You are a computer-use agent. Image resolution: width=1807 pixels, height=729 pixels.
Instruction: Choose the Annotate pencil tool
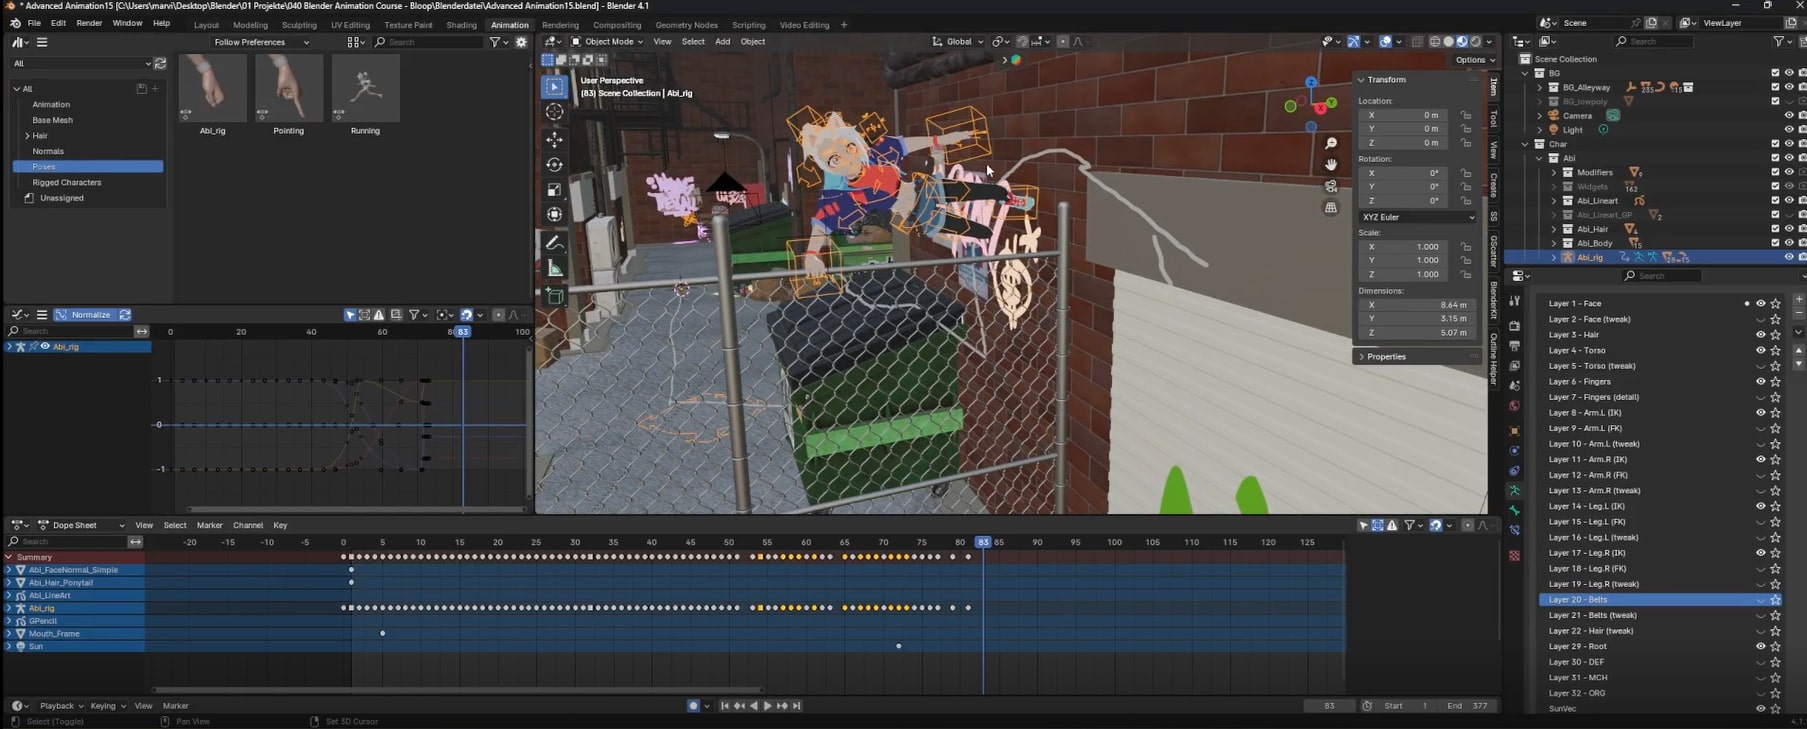(554, 243)
